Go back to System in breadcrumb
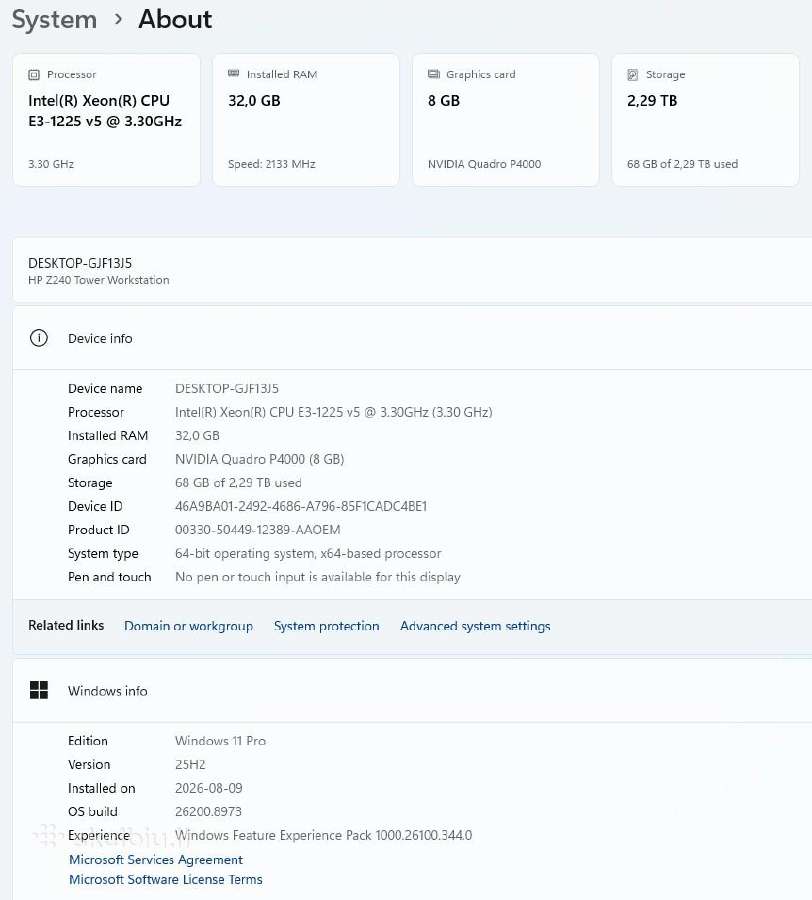The width and height of the screenshot is (812, 900). 55,20
